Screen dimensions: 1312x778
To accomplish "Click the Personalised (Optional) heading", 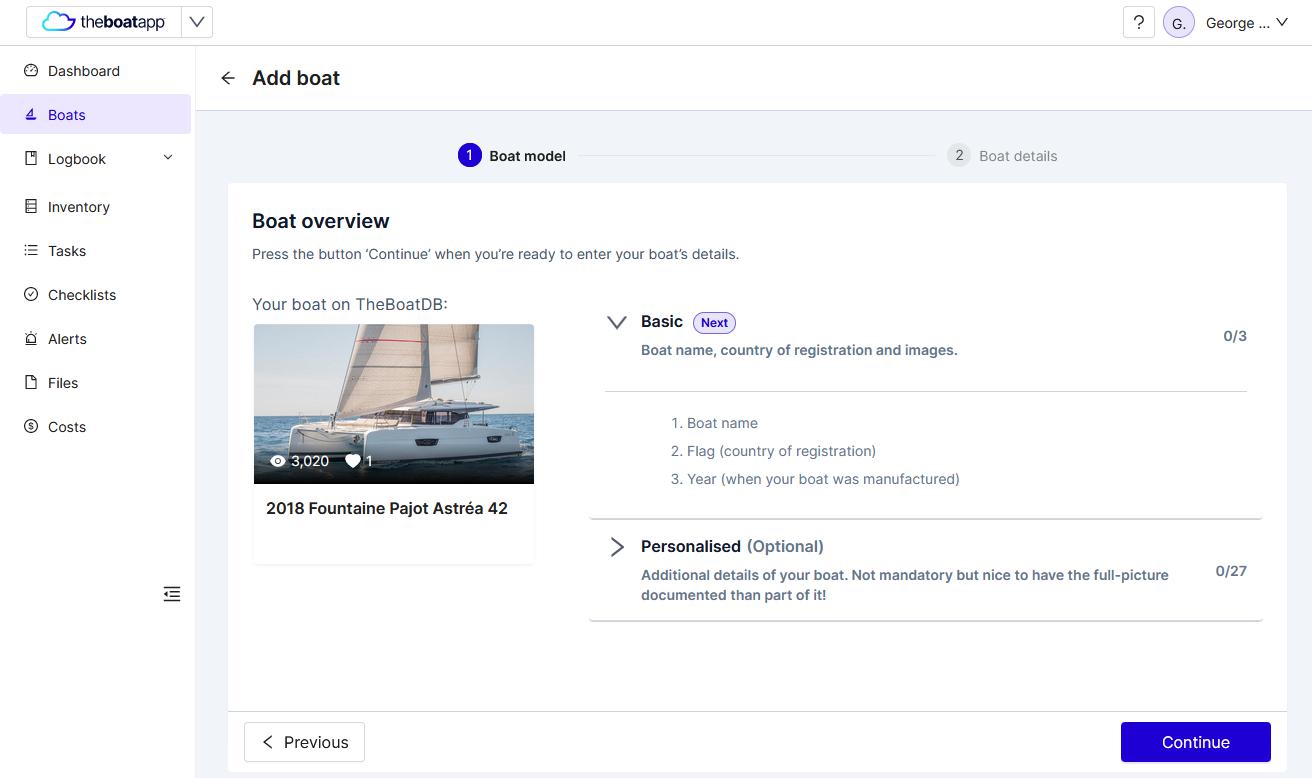I will pyautogui.click(x=732, y=546).
